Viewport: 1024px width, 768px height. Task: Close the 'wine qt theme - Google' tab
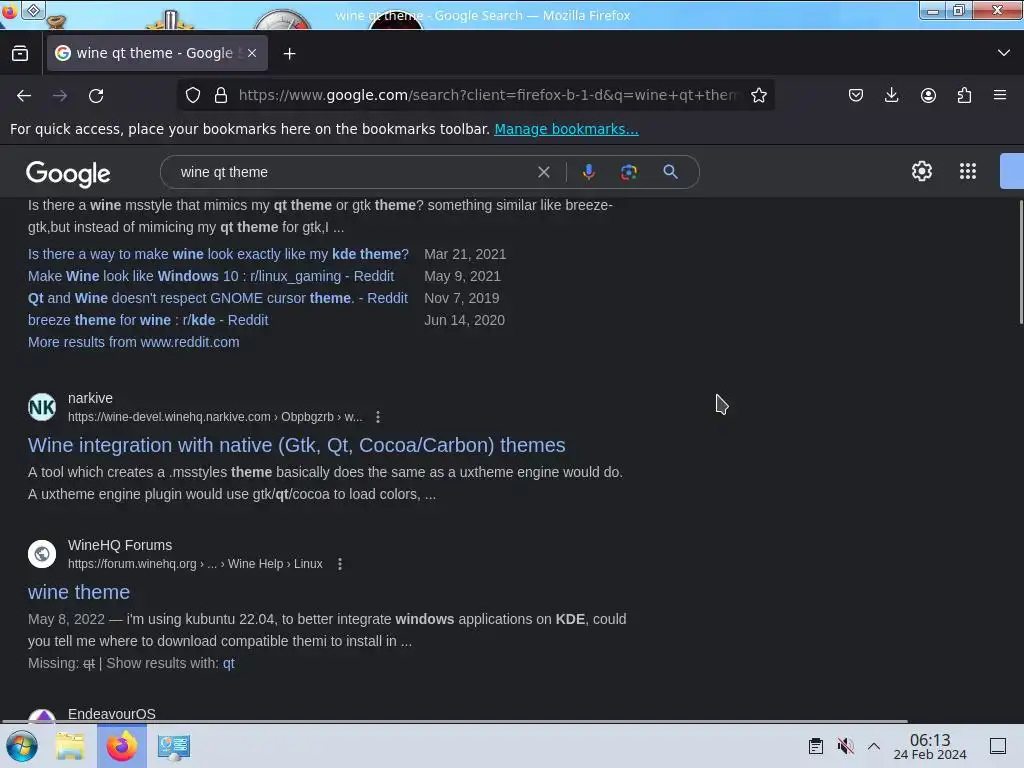point(252,53)
